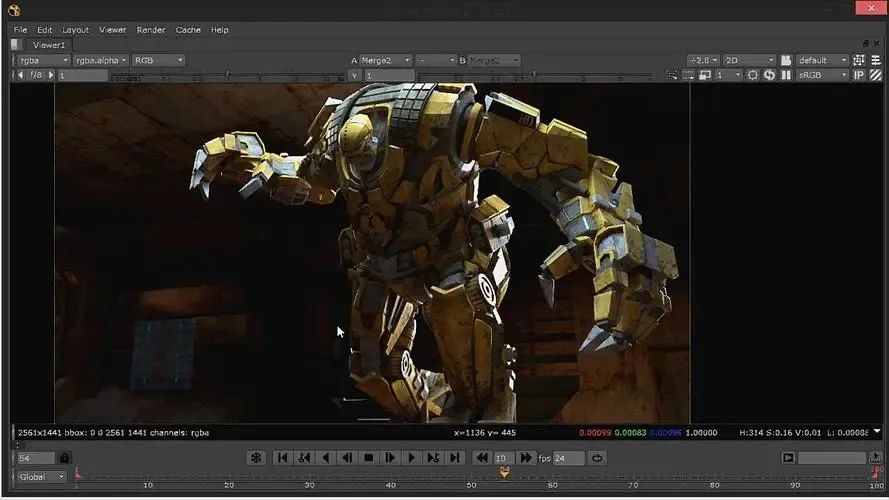889x500 pixels.
Task: Open the Merge2 input A dropdown
Action: (x=385, y=60)
